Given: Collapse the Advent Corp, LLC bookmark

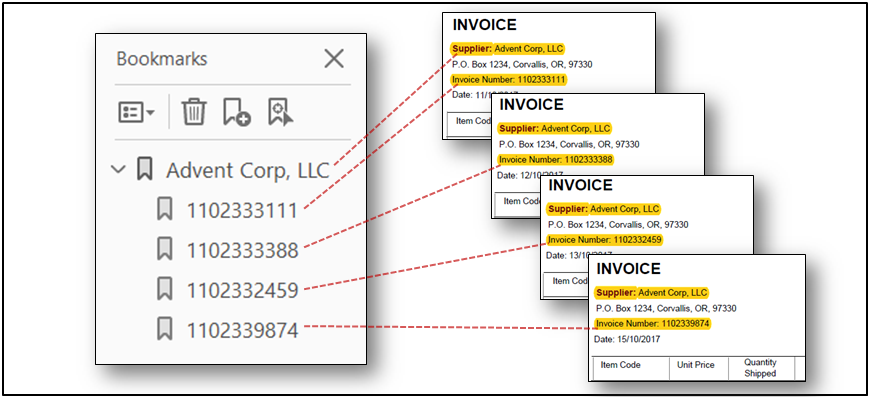Looking at the screenshot, I should pyautogui.click(x=118, y=169).
